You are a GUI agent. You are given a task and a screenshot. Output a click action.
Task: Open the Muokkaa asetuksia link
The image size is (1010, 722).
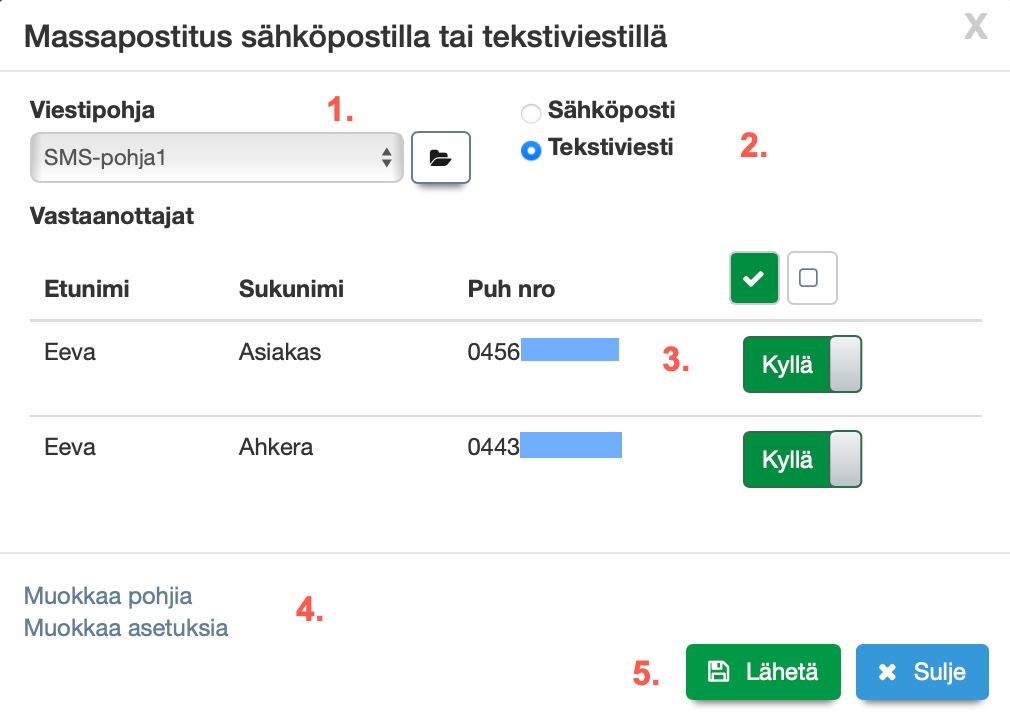pyautogui.click(x=126, y=628)
